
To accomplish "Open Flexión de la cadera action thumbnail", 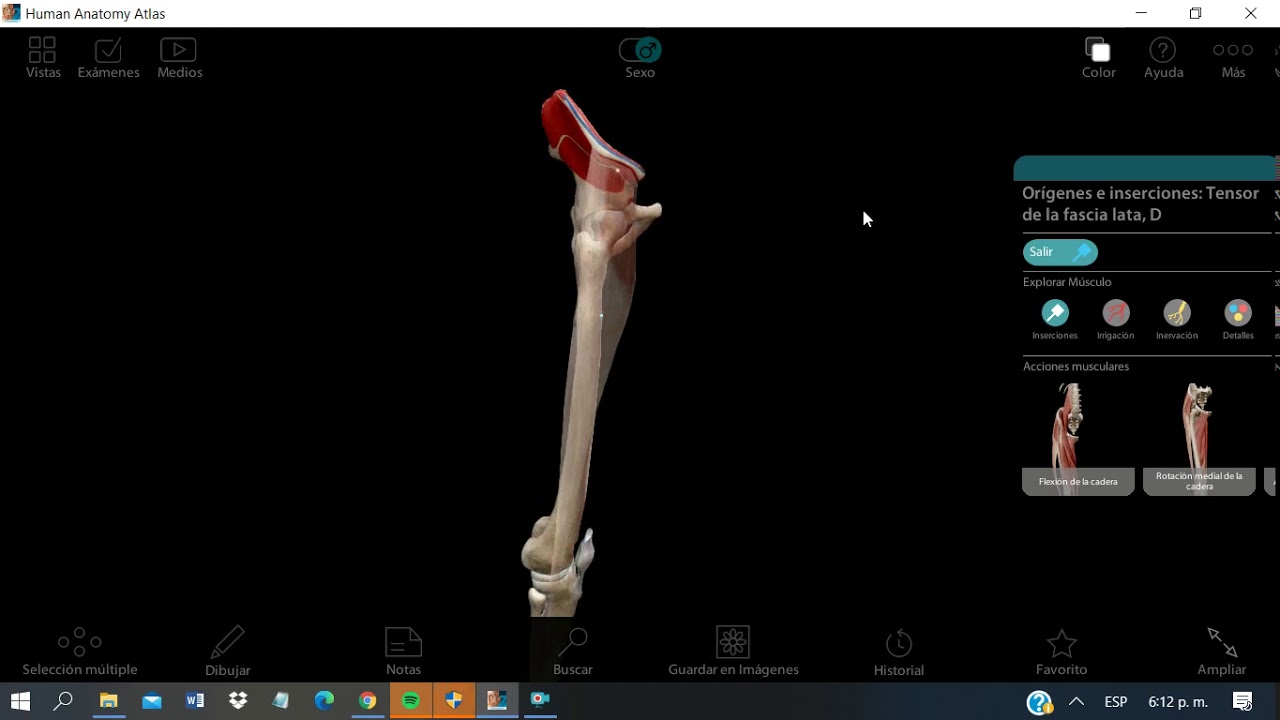I will click(1078, 438).
